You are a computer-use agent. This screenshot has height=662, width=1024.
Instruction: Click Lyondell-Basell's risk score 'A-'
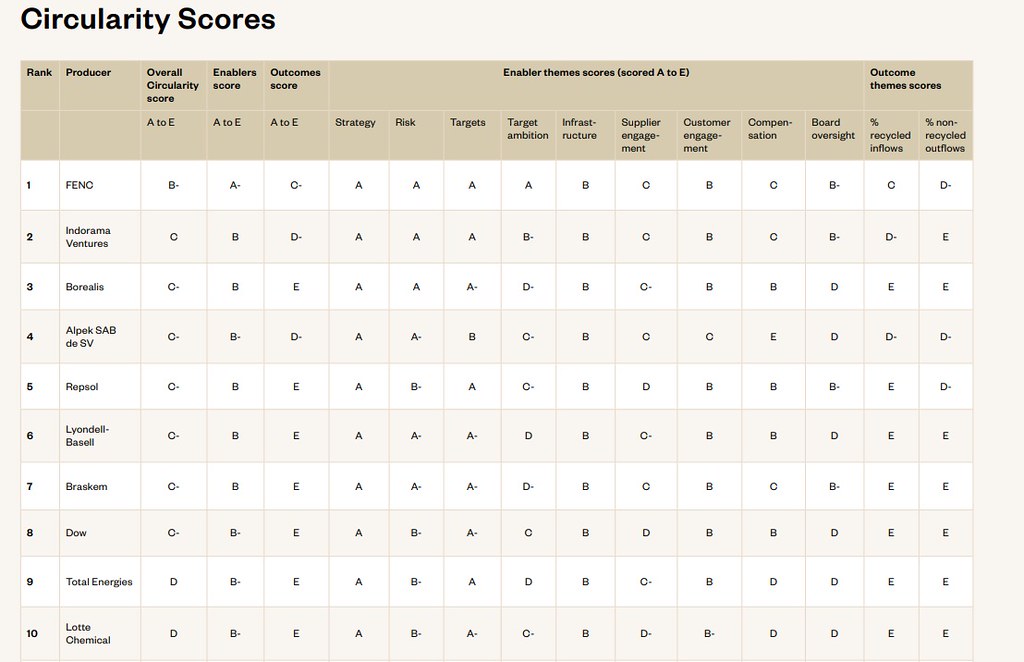point(416,435)
